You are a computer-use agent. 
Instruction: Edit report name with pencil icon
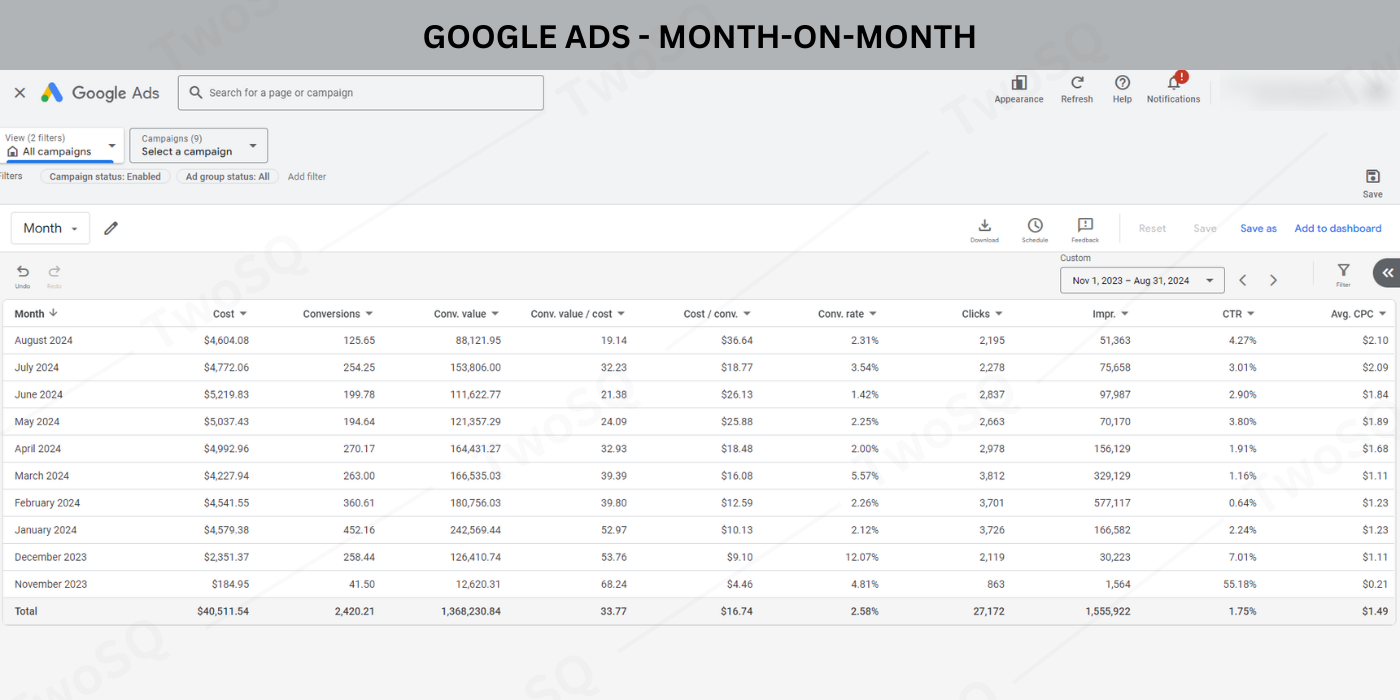(111, 228)
